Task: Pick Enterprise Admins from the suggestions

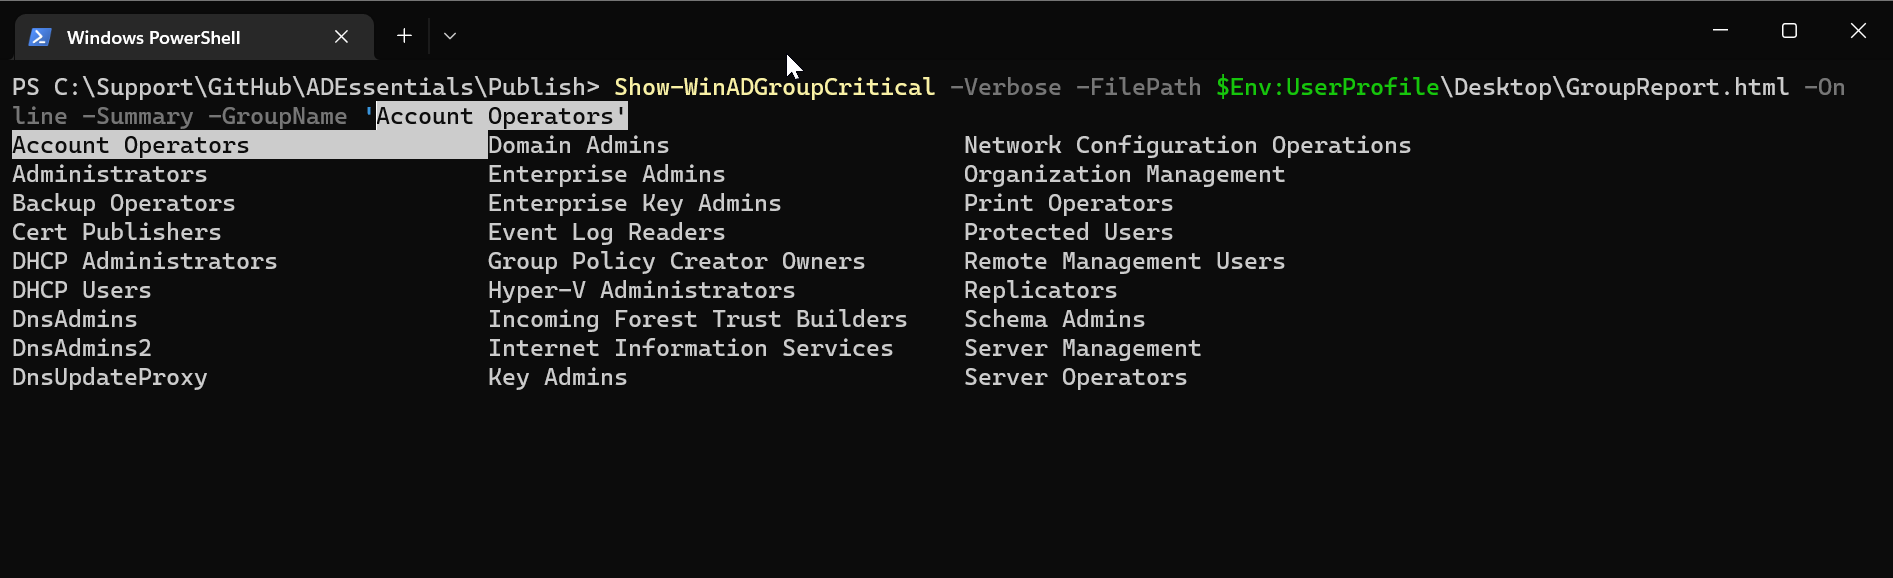Action: [x=606, y=174]
